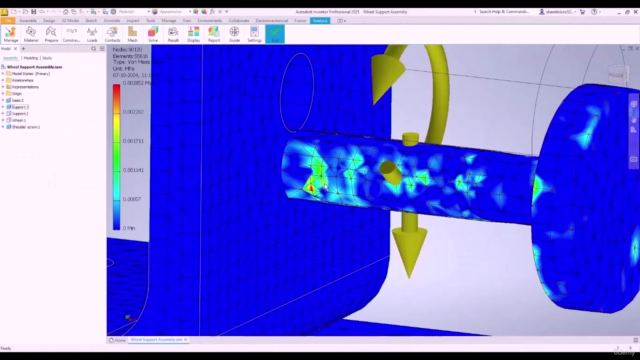
Task: Click the Home icon in quick access toolbar
Action: 65,12
